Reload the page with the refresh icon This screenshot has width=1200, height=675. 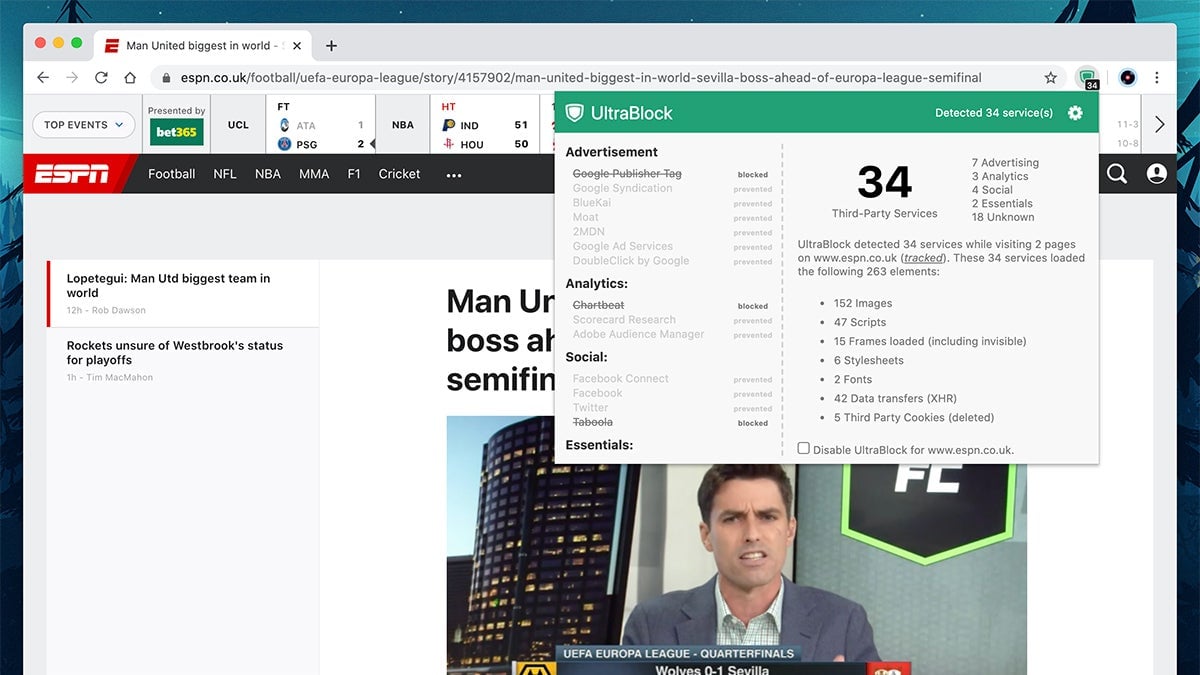pyautogui.click(x=101, y=77)
